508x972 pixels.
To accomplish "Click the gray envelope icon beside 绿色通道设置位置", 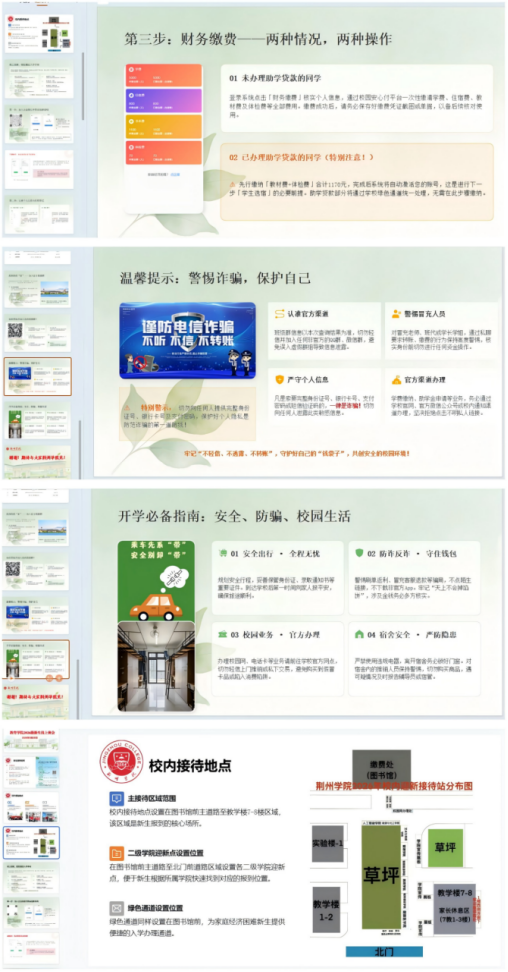I will click(x=115, y=908).
